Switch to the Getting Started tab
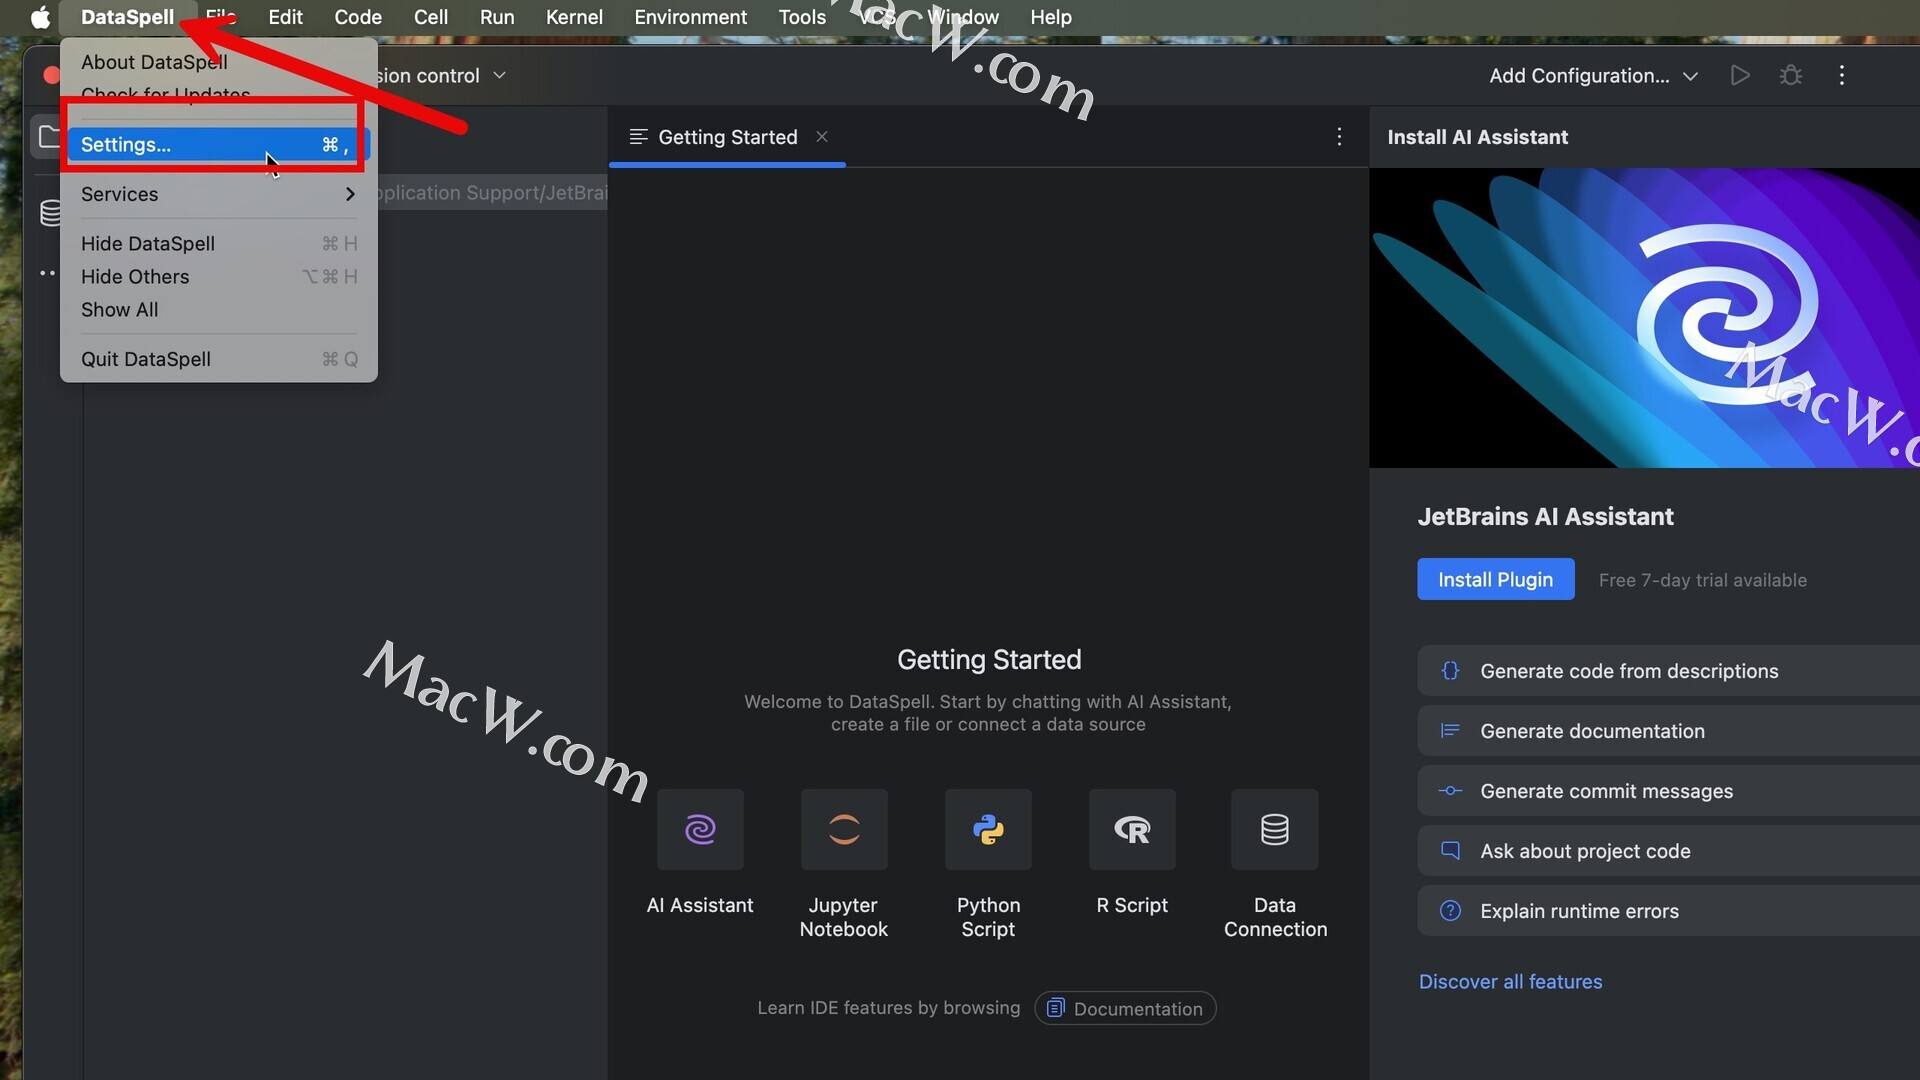1920x1080 pixels. [727, 137]
